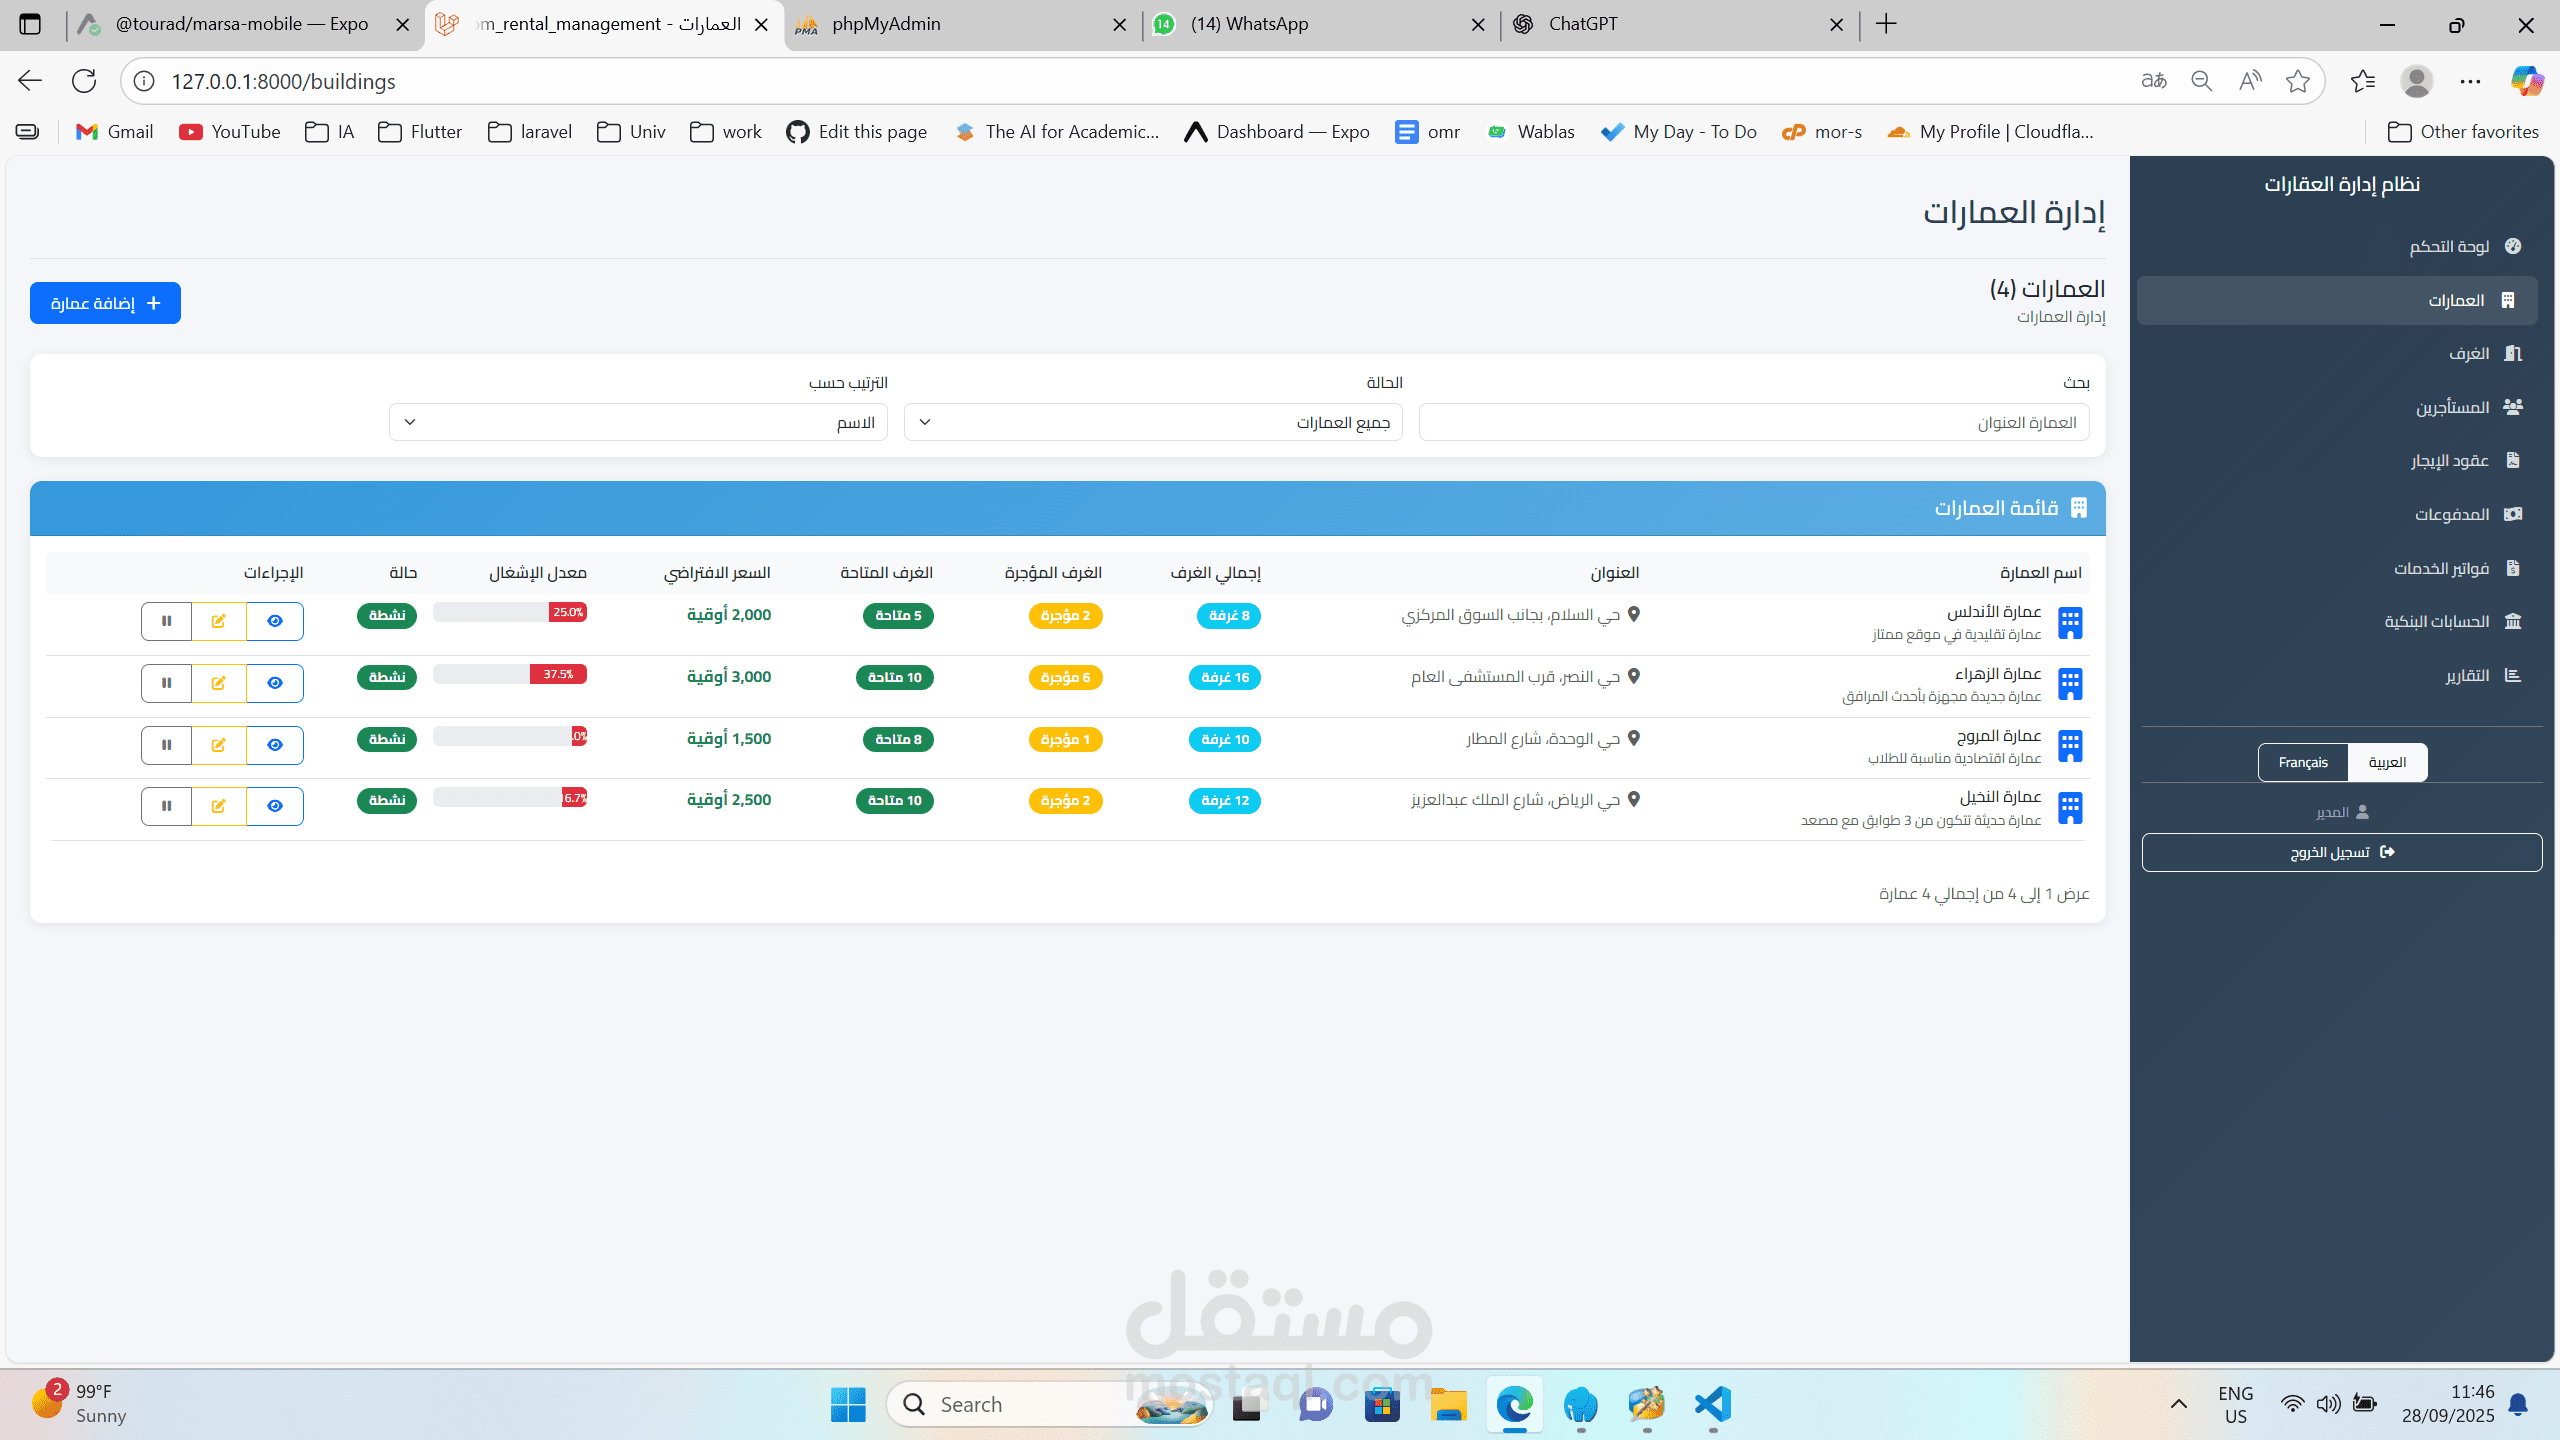Open الحسابات البنكية bank icon in sidebar
Image resolution: width=2560 pixels, height=1440 pixels.
click(x=2512, y=621)
